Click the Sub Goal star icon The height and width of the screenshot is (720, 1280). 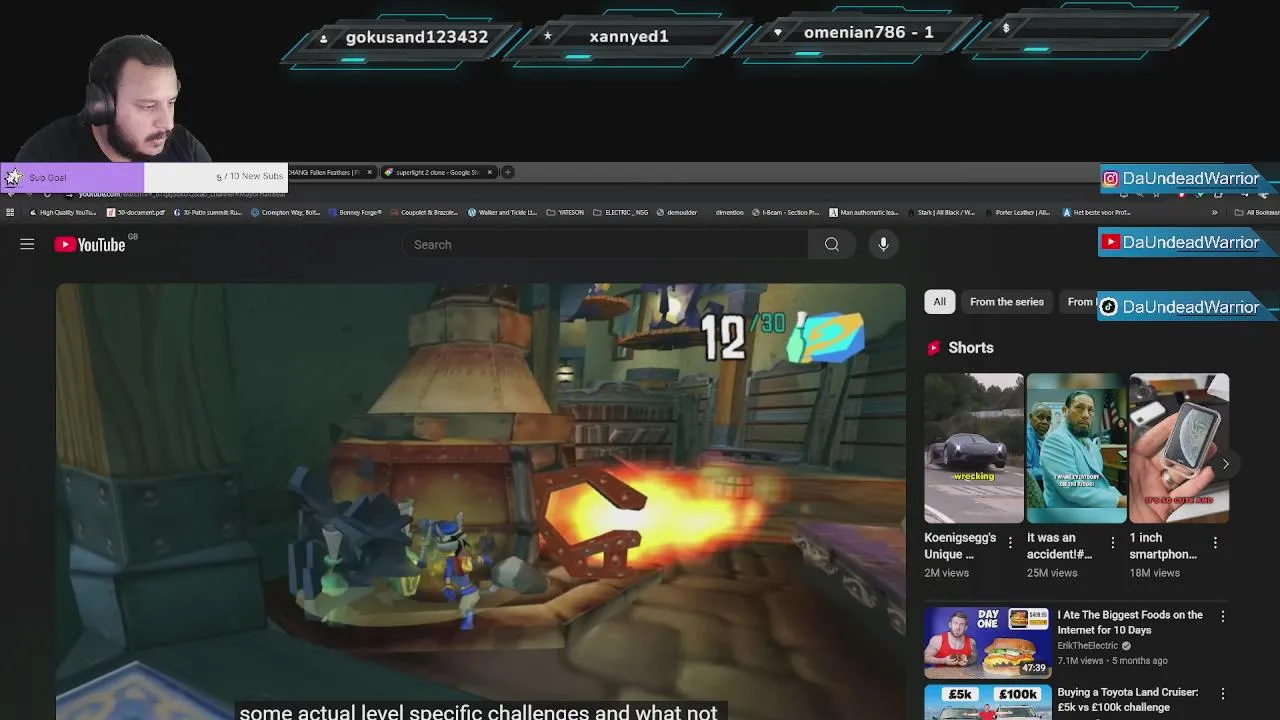[x=13, y=177]
